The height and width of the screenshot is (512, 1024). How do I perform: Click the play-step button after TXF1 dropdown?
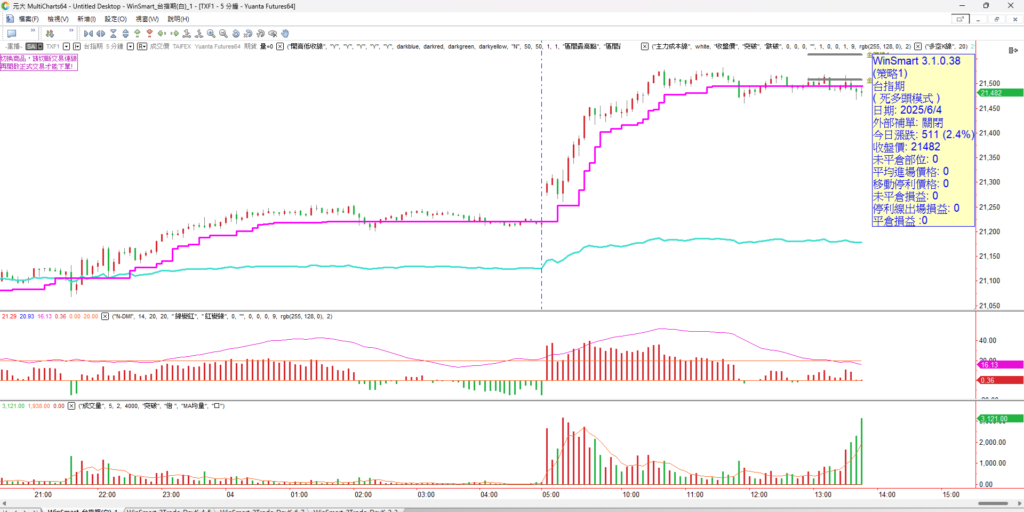click(77, 46)
